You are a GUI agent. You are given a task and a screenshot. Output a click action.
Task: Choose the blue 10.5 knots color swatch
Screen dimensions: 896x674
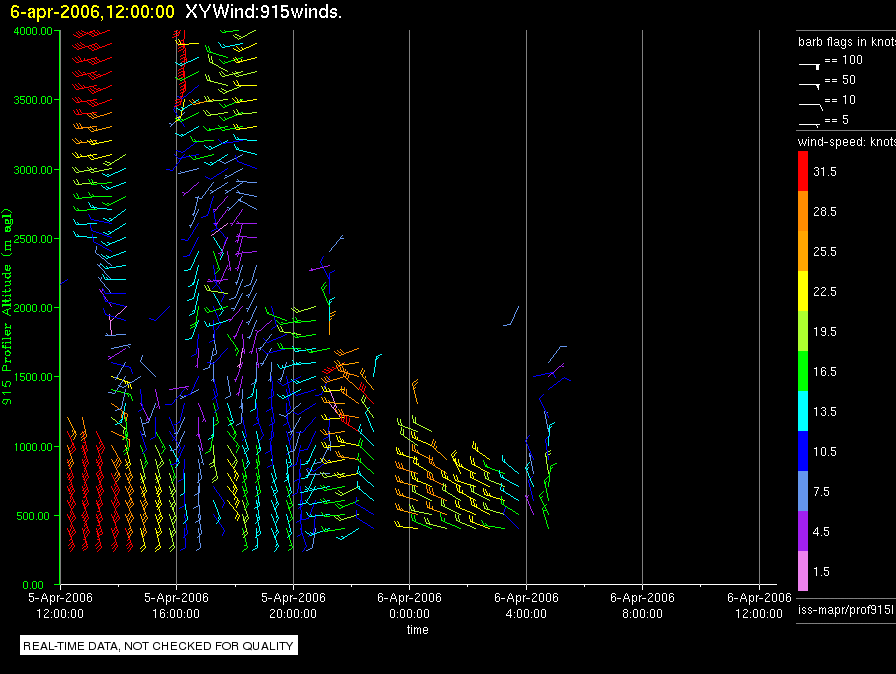[x=802, y=451]
